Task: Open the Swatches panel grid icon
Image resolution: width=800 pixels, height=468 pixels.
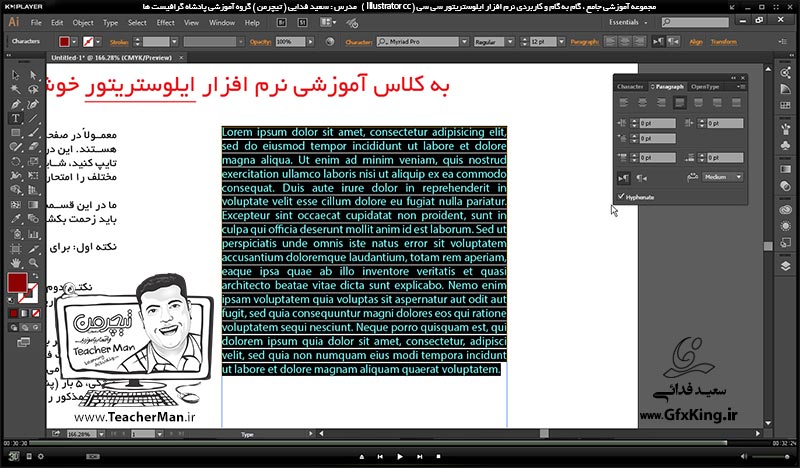Action: 785,105
